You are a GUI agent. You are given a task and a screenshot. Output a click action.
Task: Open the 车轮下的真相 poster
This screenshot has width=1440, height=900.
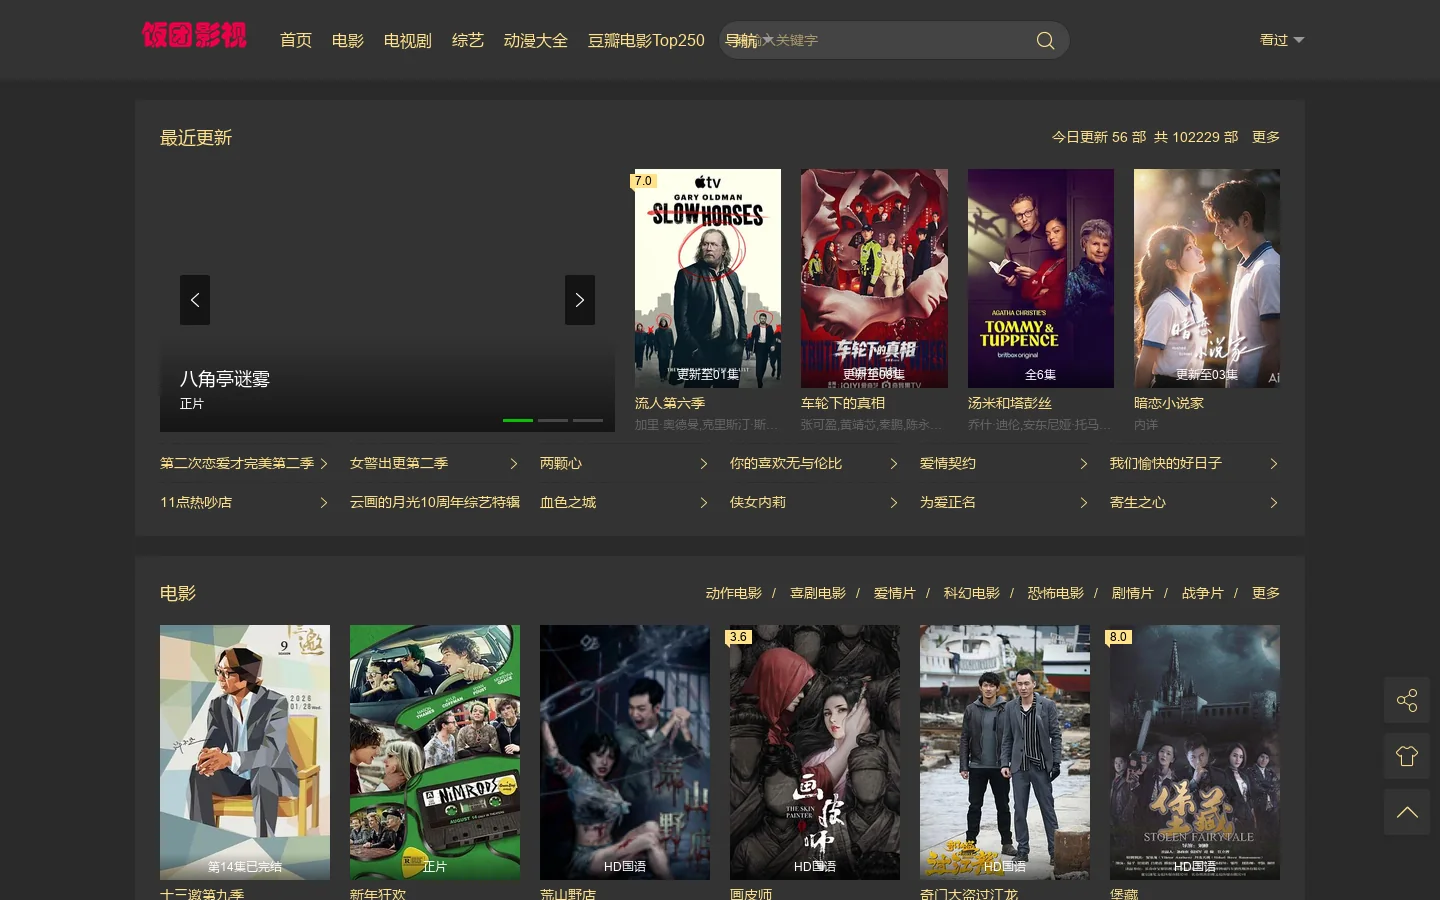(874, 278)
